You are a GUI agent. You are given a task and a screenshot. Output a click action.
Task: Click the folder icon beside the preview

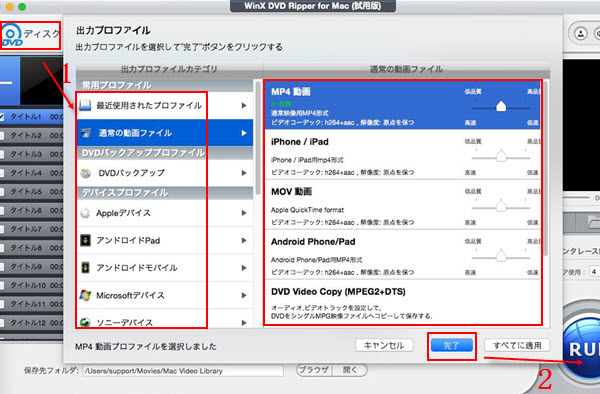pyautogui.click(x=593, y=221)
